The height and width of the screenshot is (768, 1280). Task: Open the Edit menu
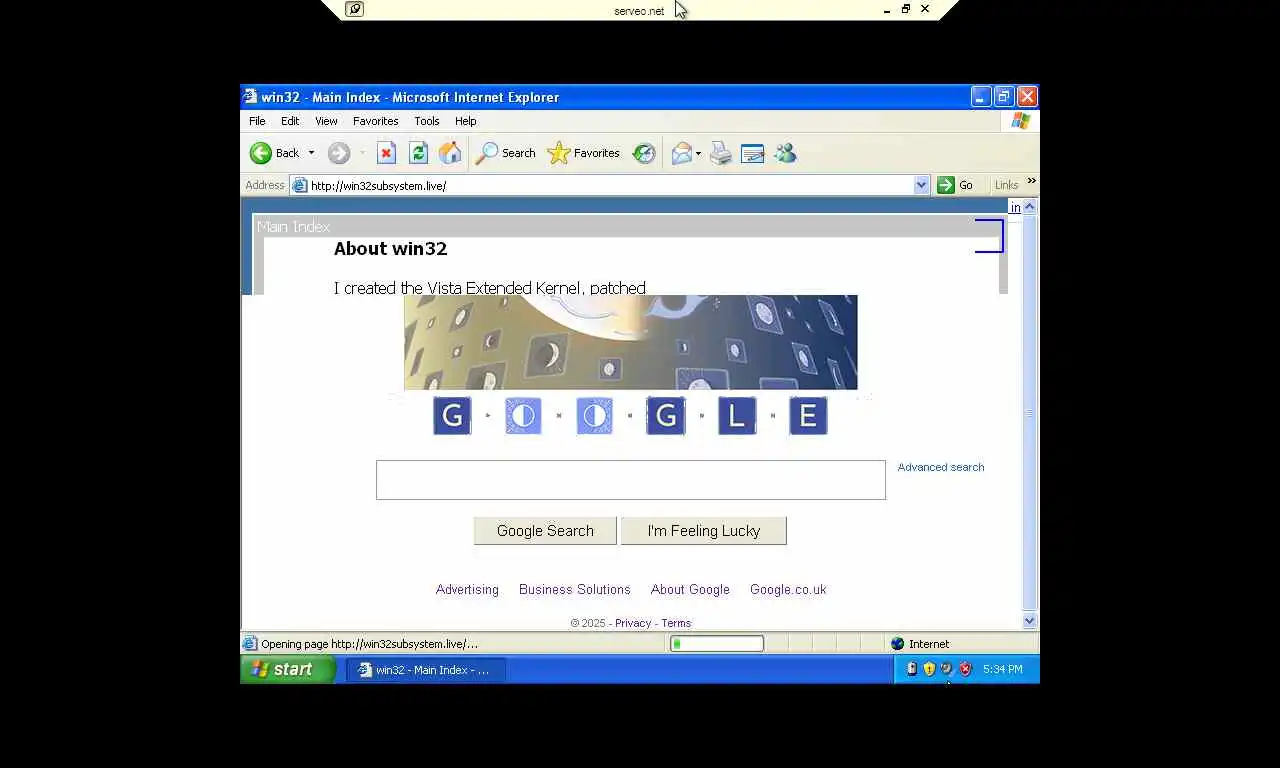[290, 121]
